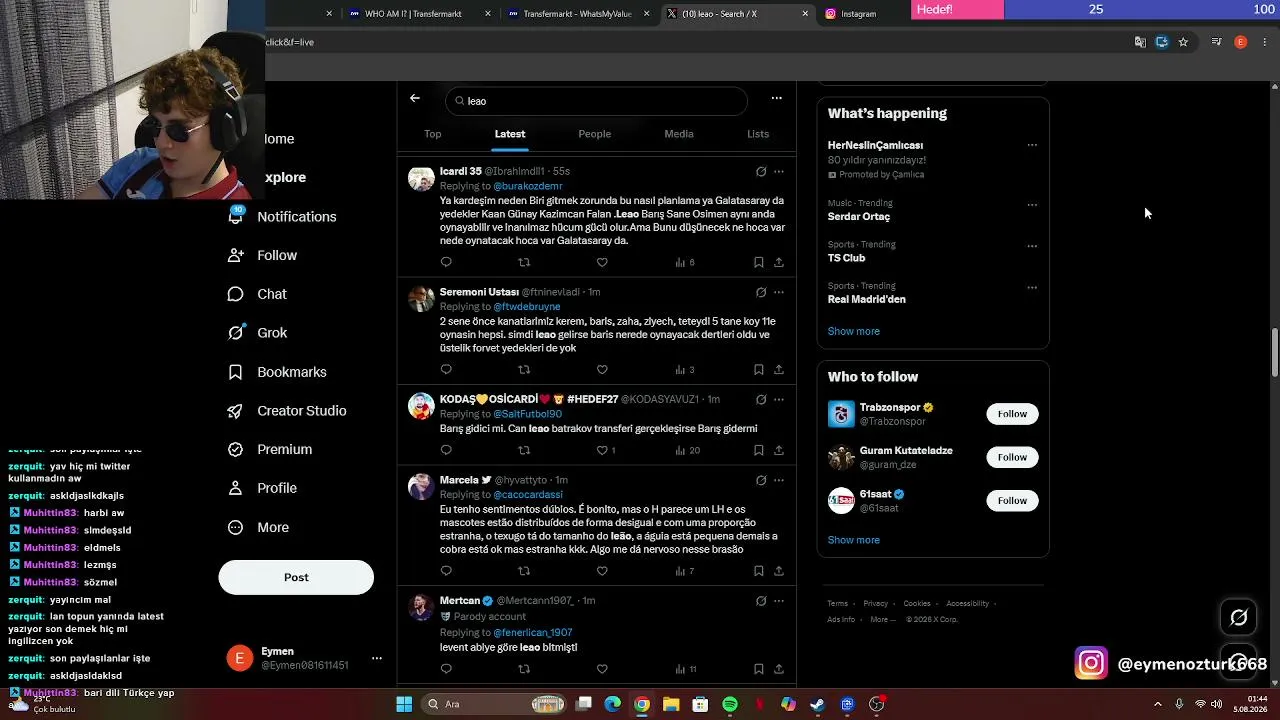
Task: Open search options menu next to search box
Action: 776,99
